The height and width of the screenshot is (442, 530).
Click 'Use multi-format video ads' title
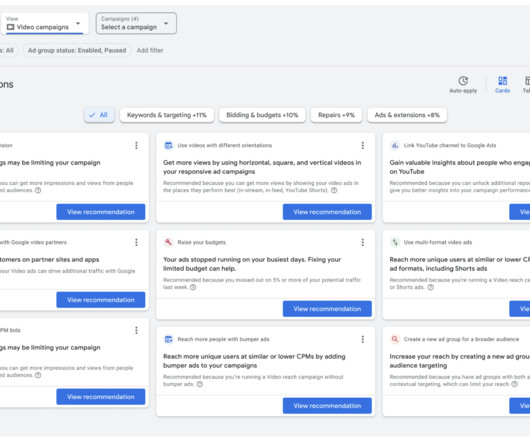(x=438, y=242)
